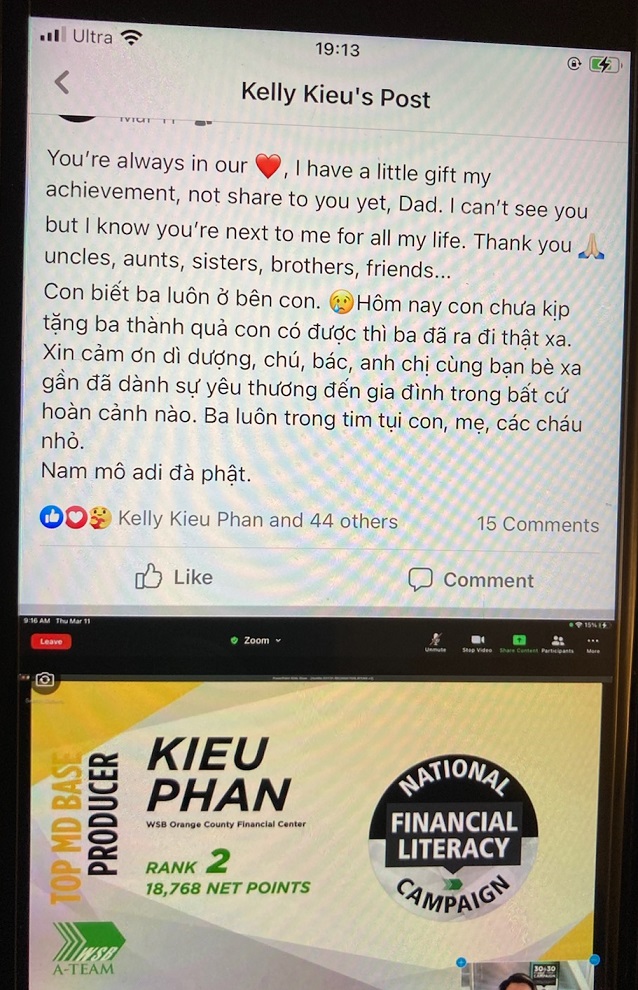The height and width of the screenshot is (990, 638).
Task: Open the Participants panel in Zoom
Action: 558,643
